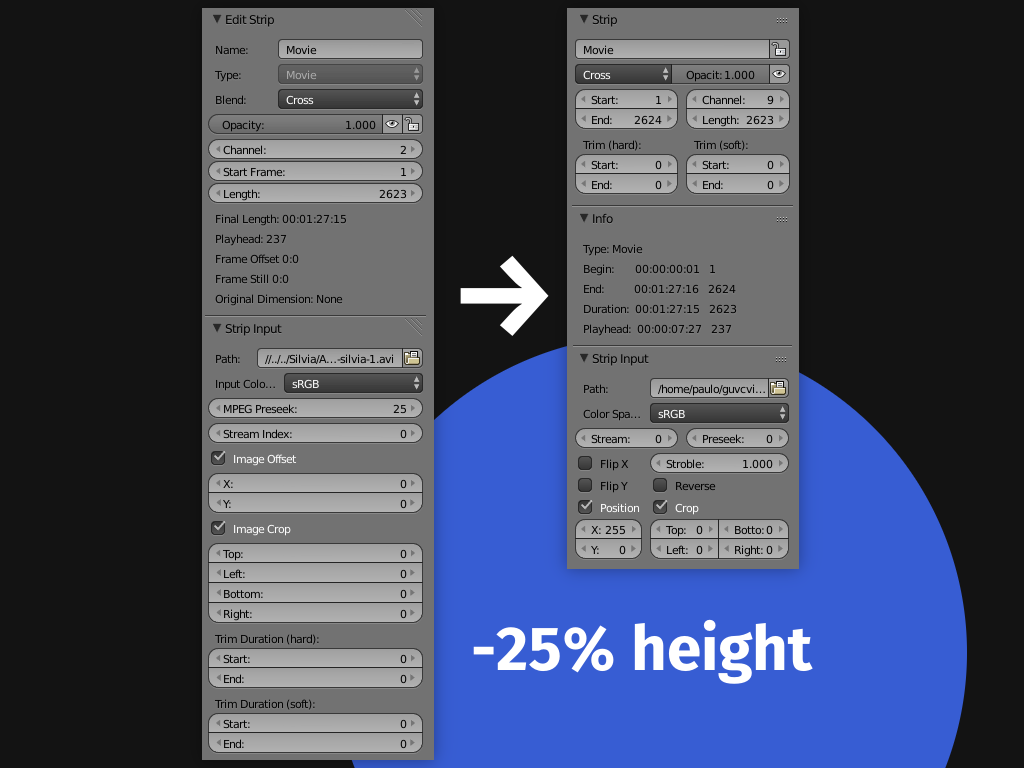Screen dimensions: 1024x768
Task: Click the grip corner of the Edit Strip header
Action: (414, 18)
